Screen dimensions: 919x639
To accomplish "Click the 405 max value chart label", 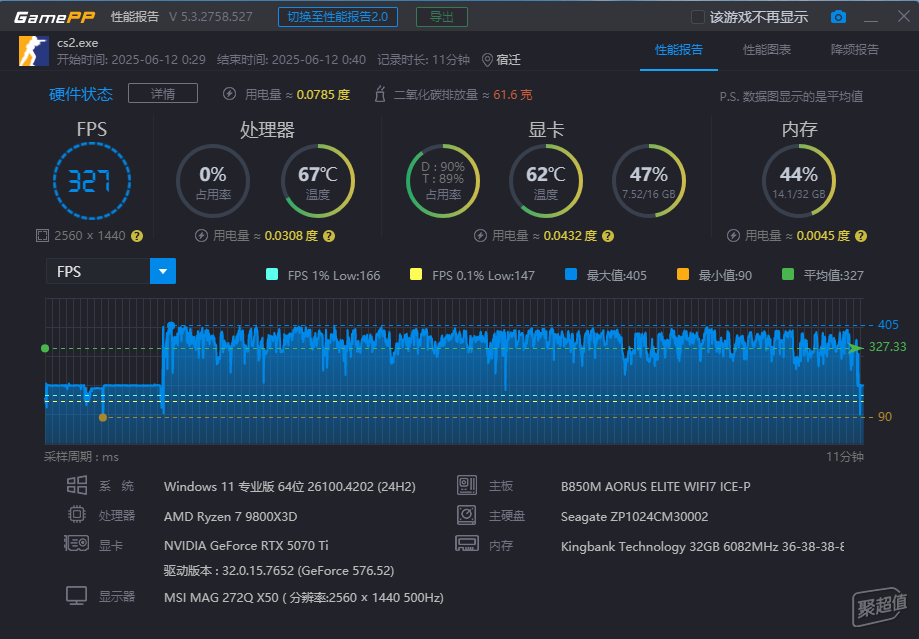I will (x=888, y=325).
